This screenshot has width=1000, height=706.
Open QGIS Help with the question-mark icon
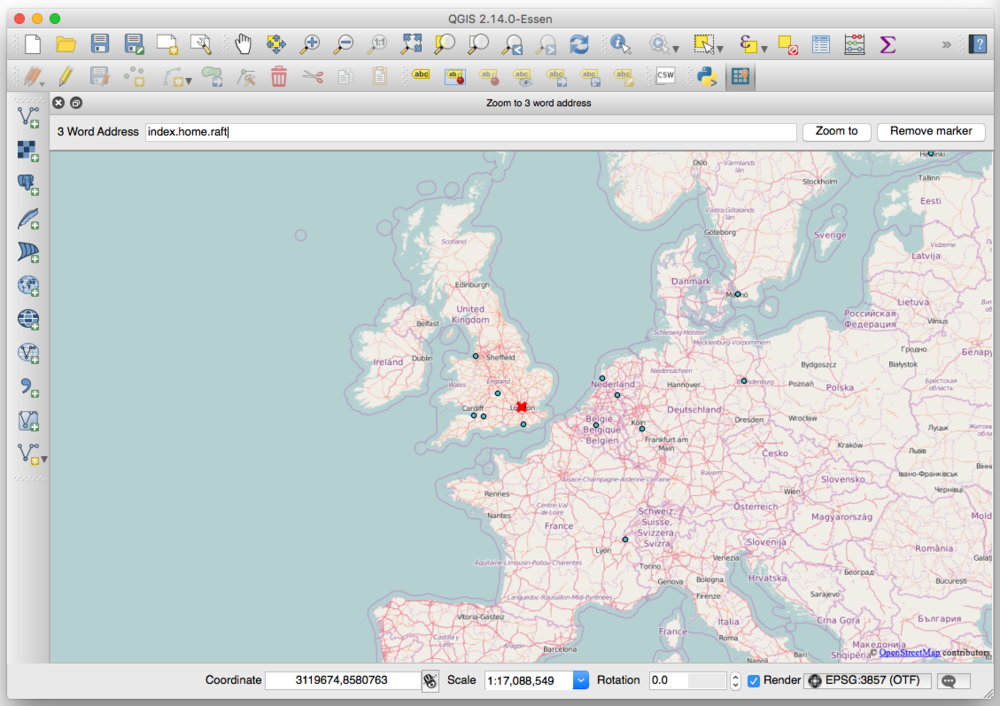(x=978, y=44)
